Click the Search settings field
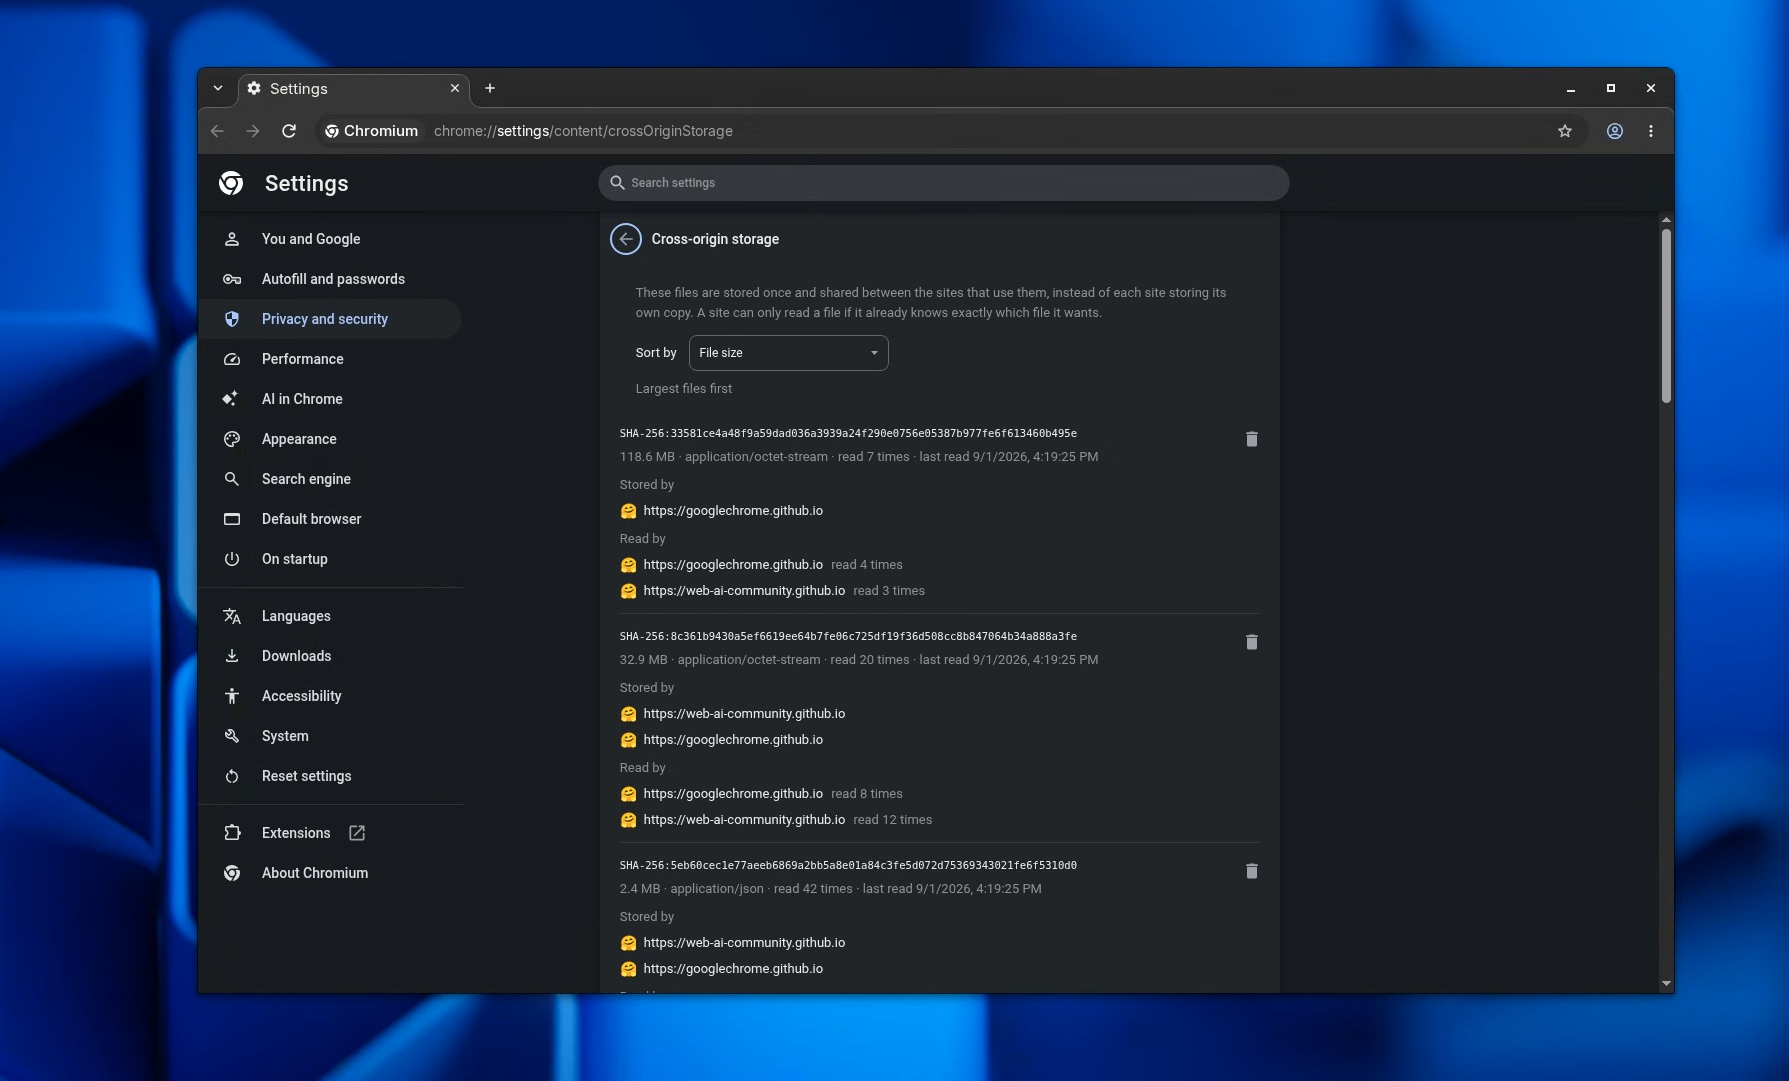The height and width of the screenshot is (1081, 1789). (943, 183)
